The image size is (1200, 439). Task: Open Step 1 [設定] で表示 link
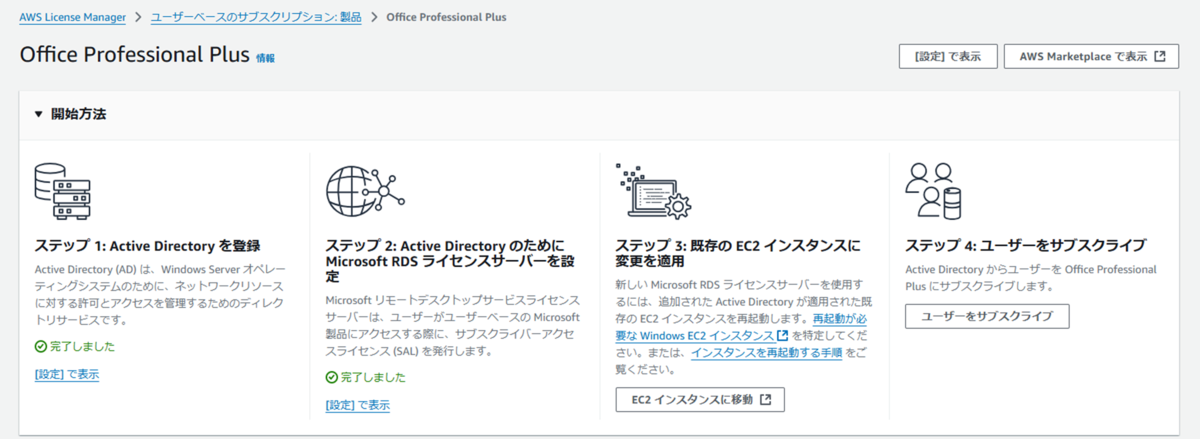[x=67, y=375]
